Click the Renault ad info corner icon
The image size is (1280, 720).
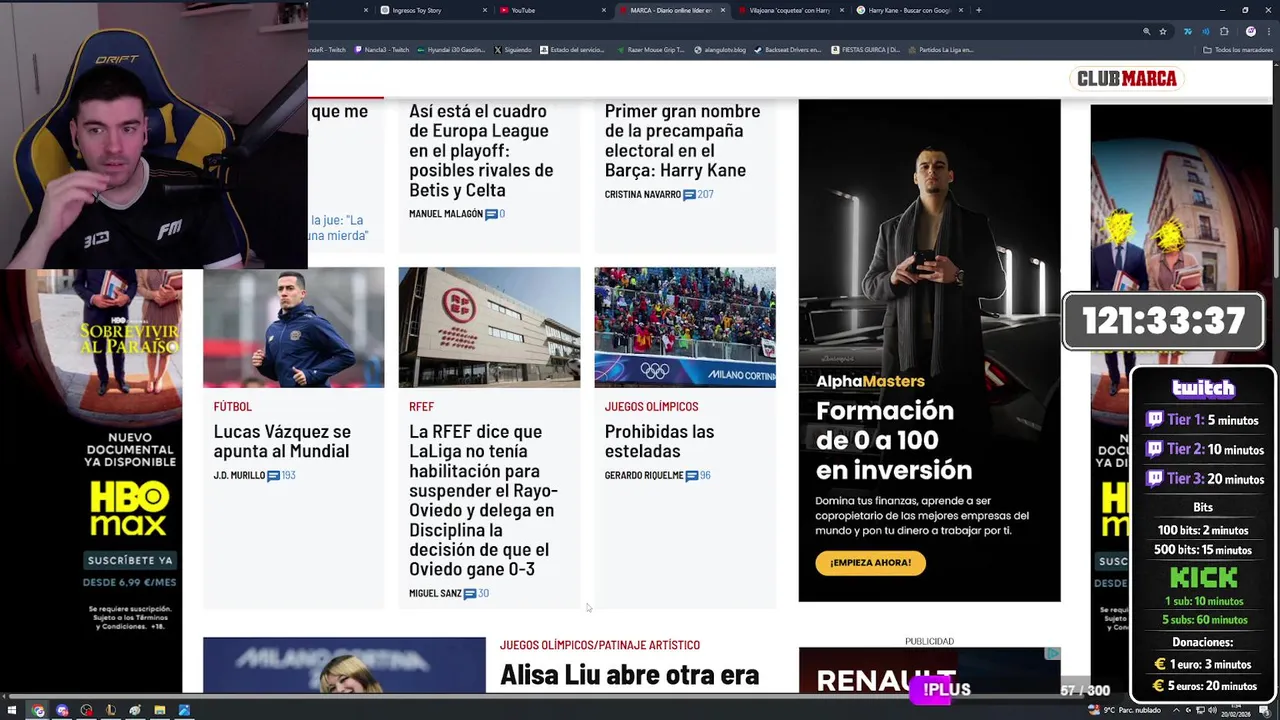[1052, 653]
